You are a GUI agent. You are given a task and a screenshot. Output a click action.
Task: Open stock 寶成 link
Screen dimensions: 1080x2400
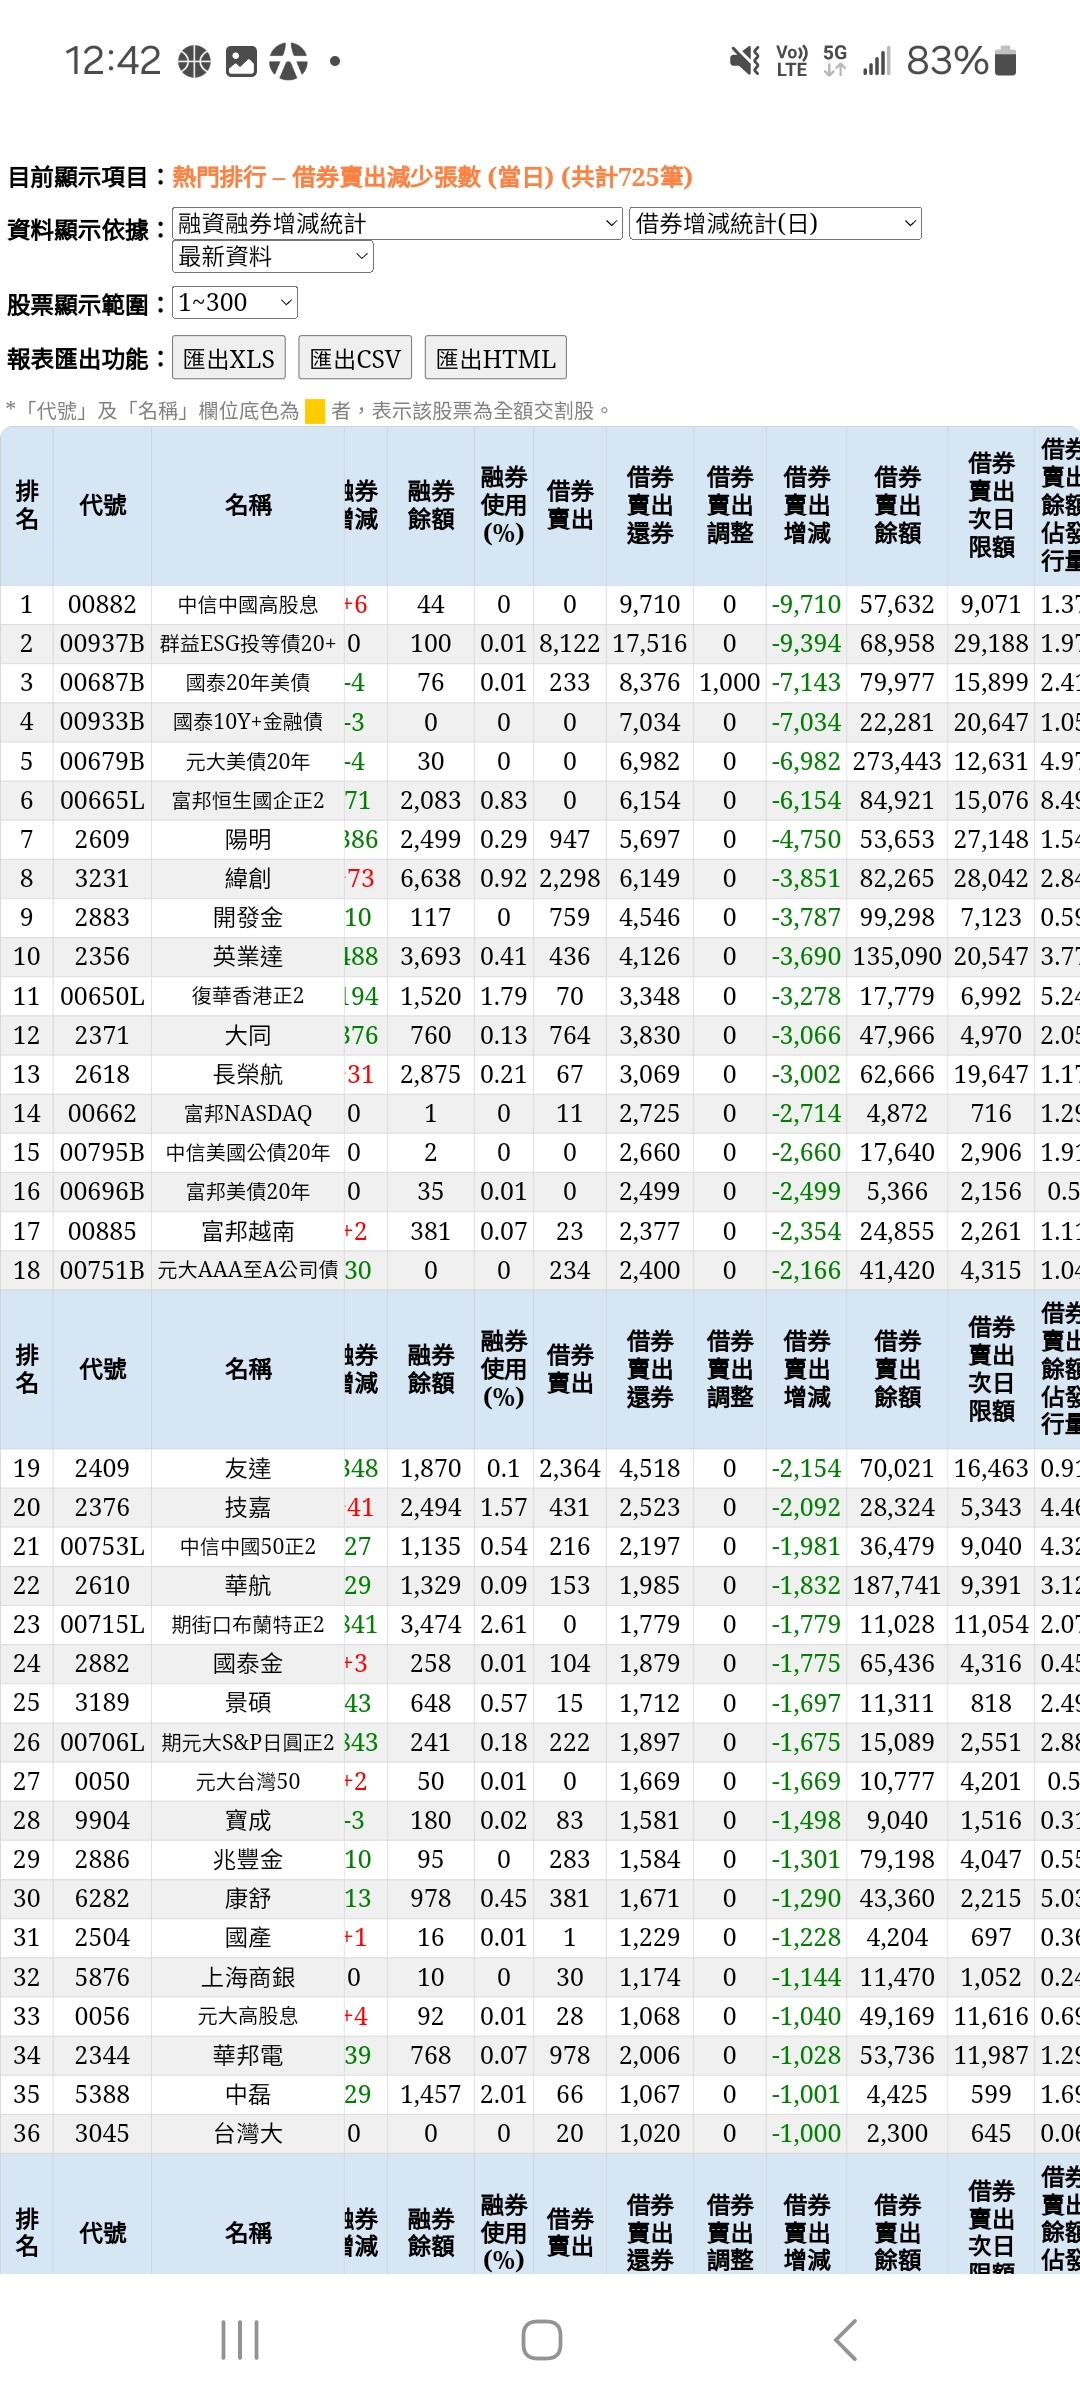tap(248, 1821)
